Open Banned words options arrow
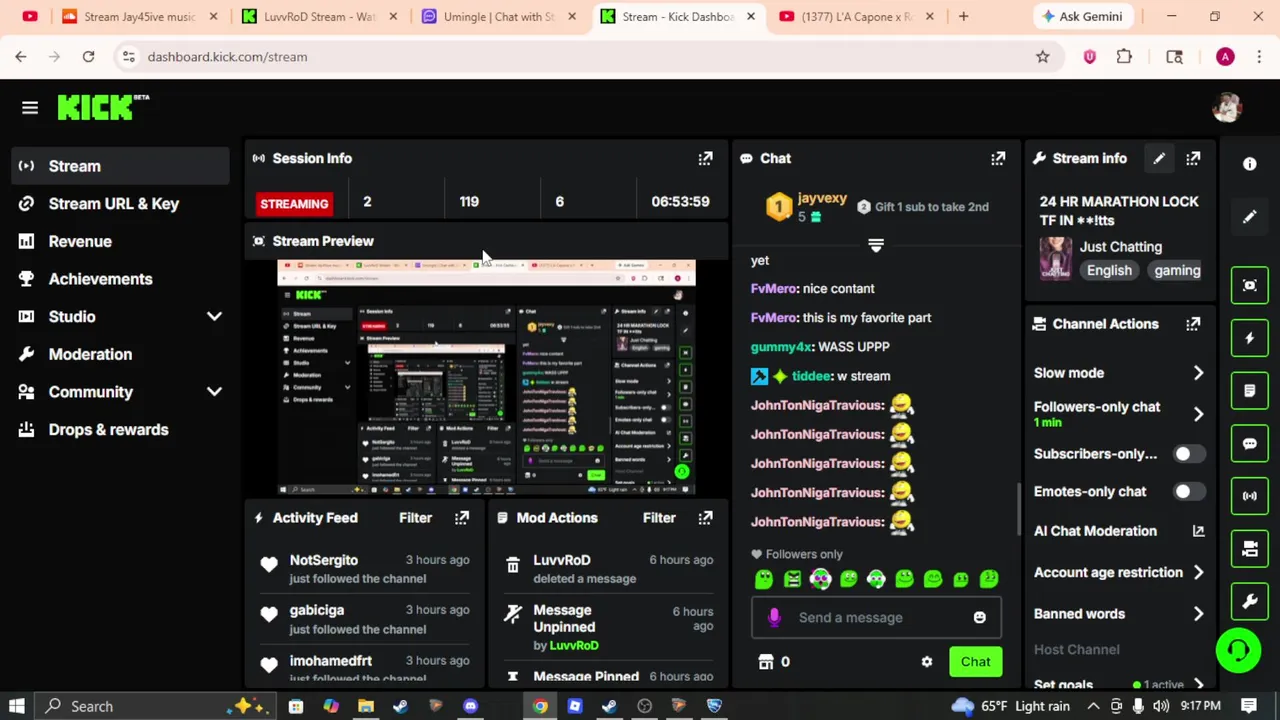The image size is (1280, 720). point(1198,614)
